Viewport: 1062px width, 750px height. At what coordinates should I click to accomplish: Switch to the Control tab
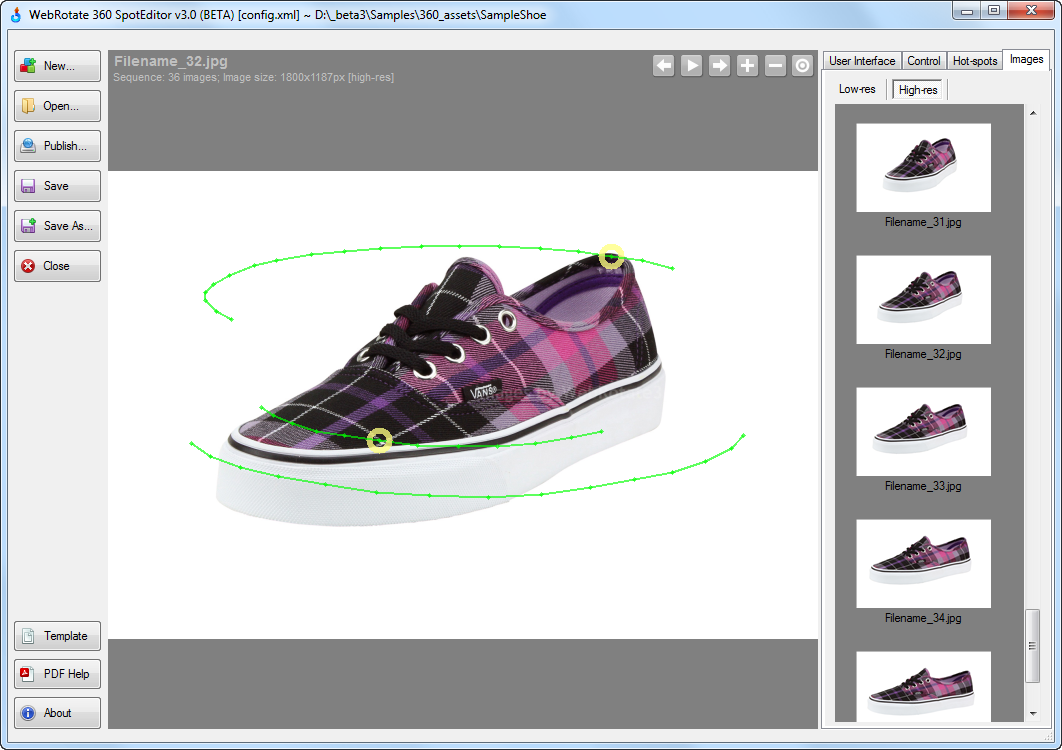924,61
